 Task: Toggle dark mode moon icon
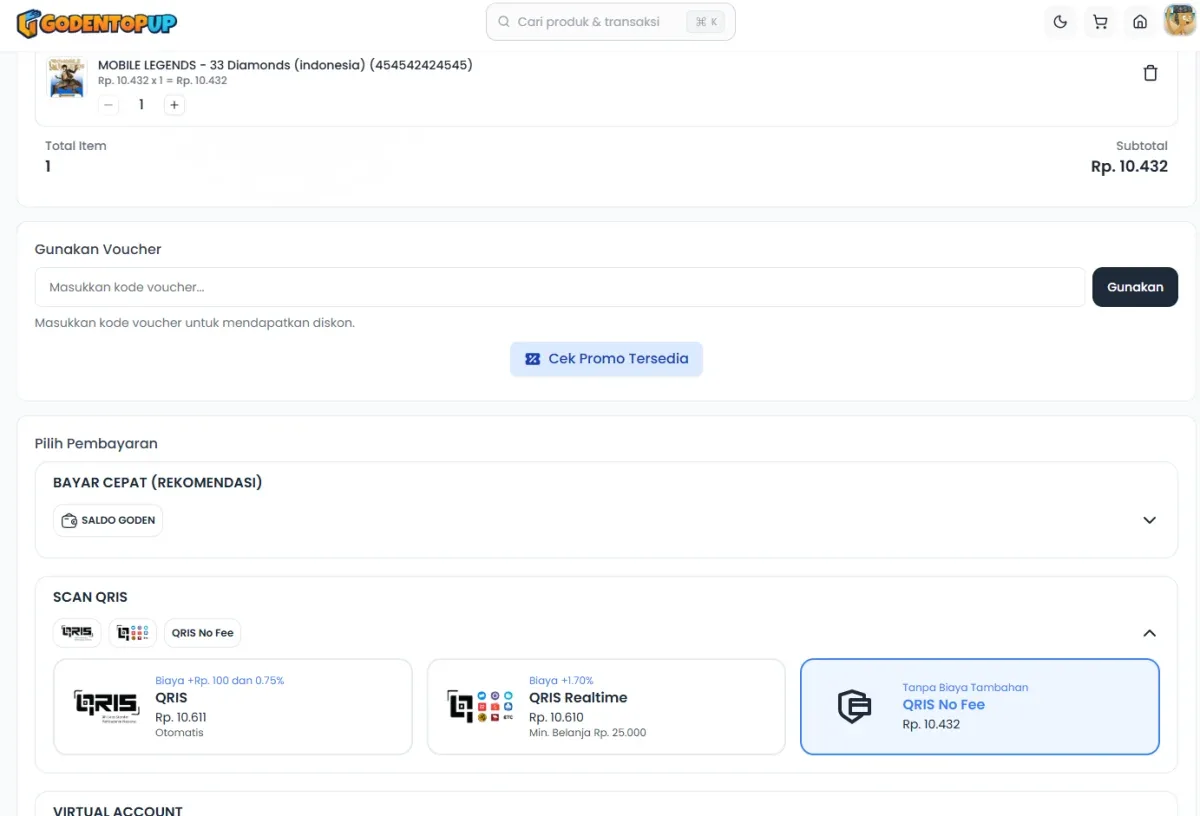1061,22
